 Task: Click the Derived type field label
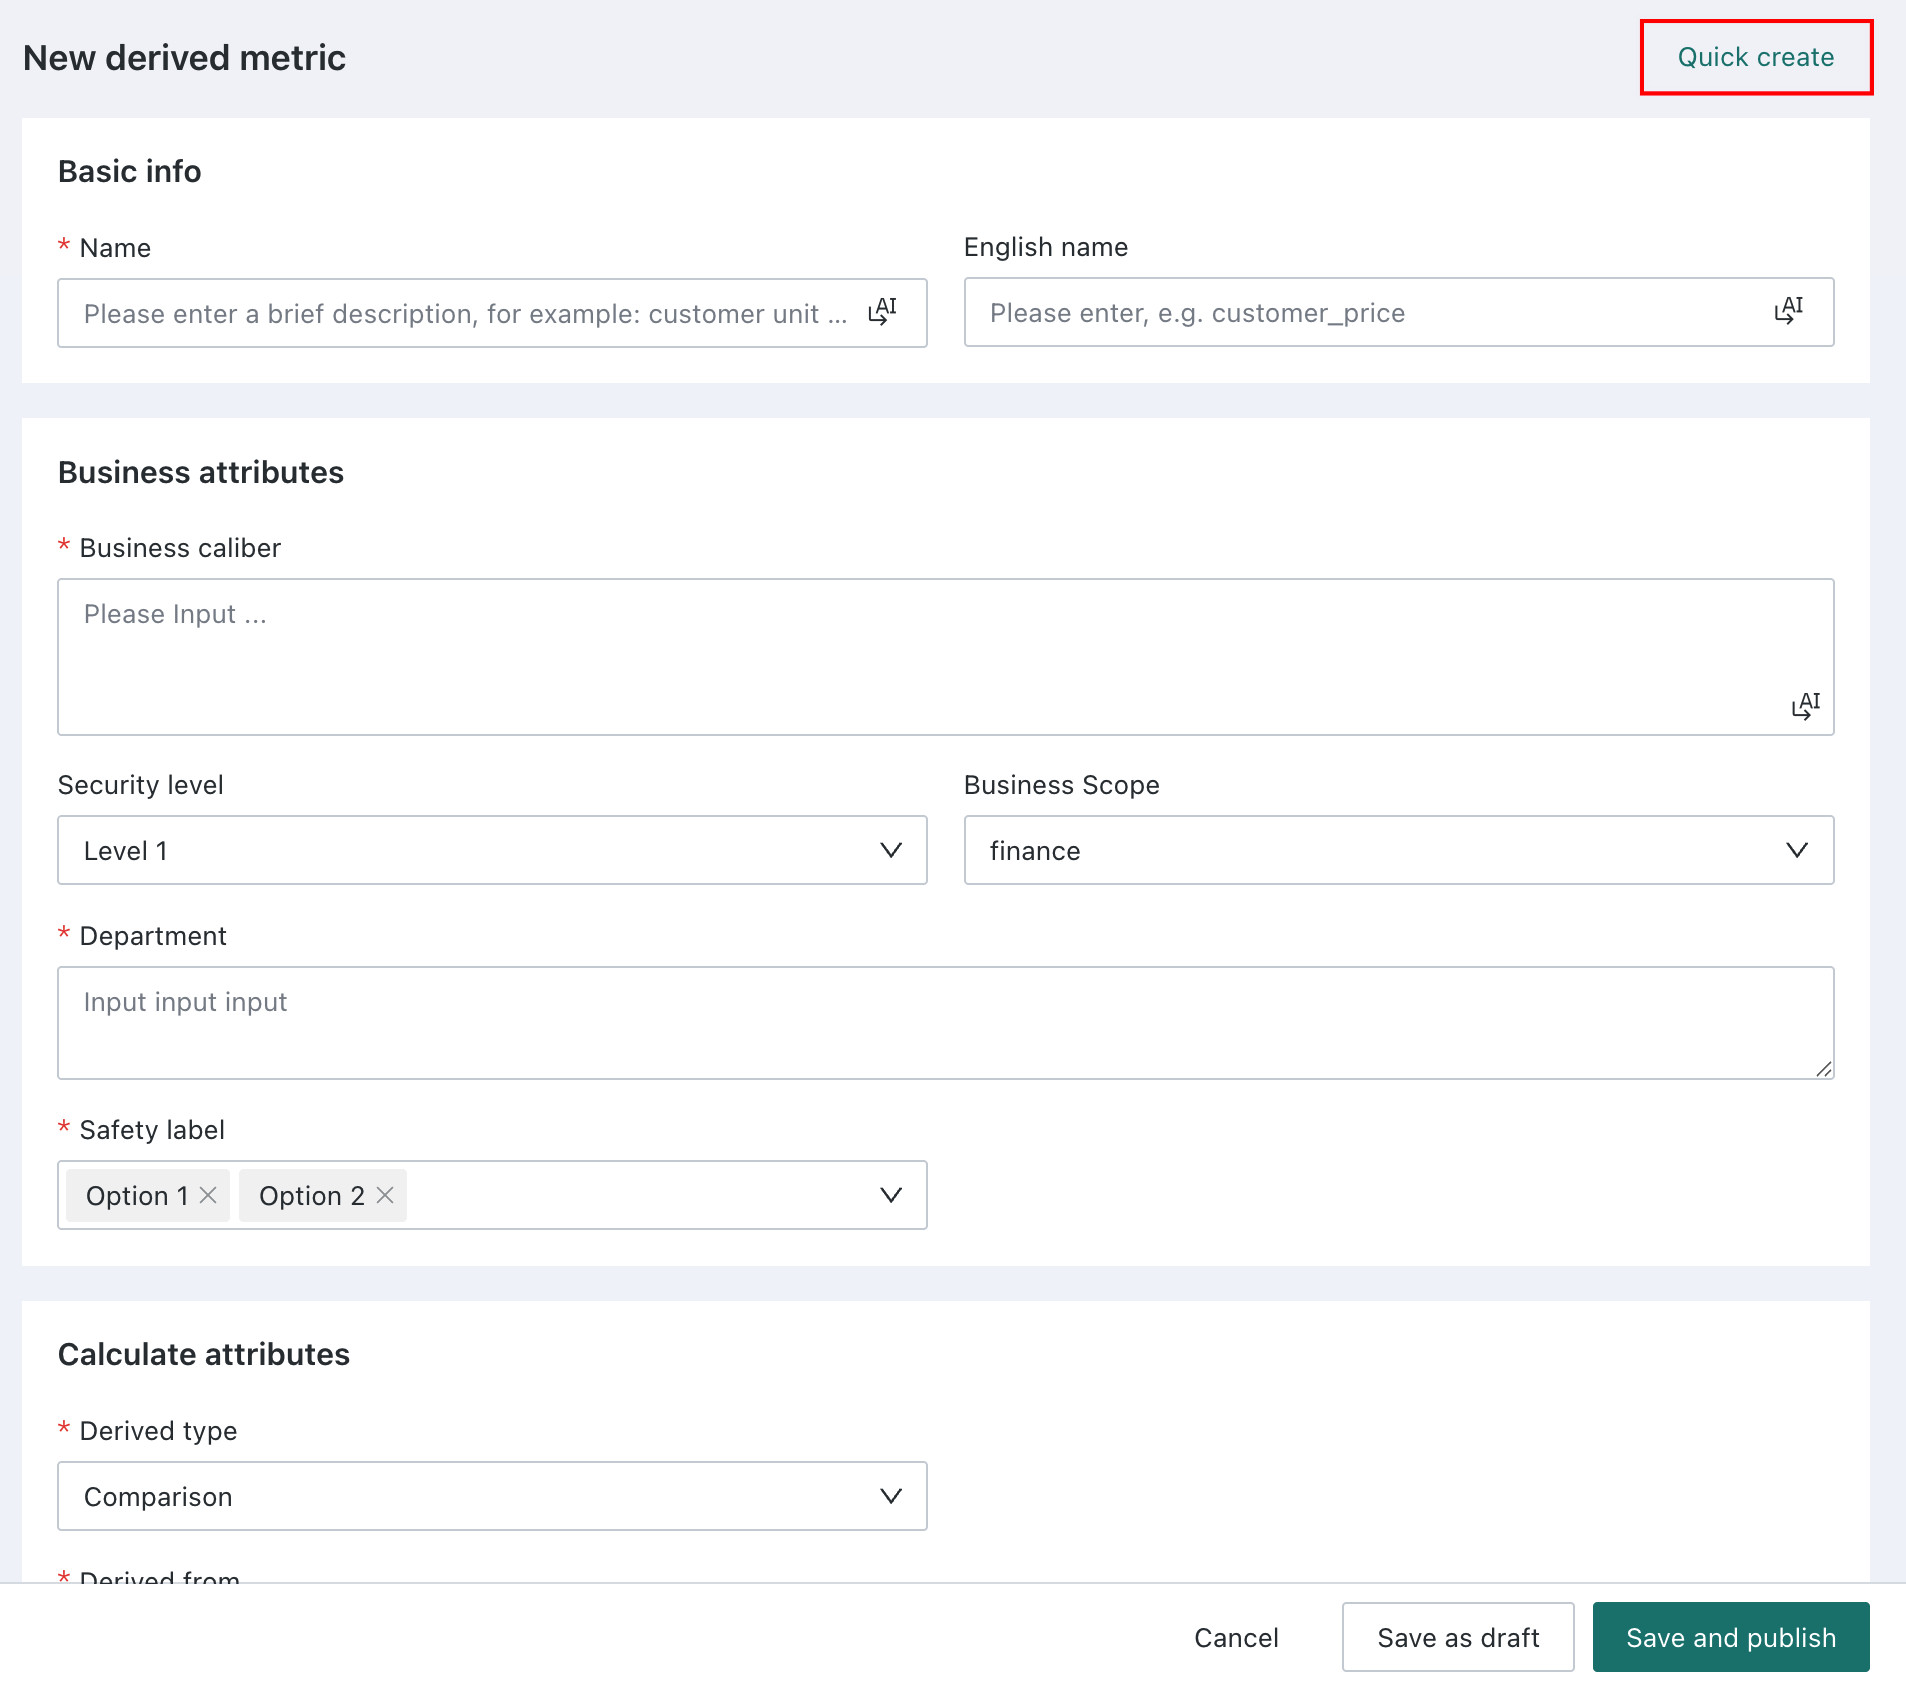158,1430
